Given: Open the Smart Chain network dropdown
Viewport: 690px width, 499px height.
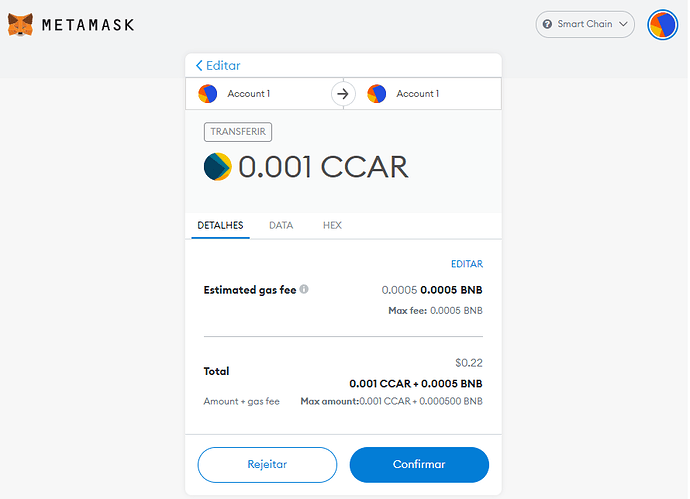Looking at the screenshot, I should [x=586, y=24].
